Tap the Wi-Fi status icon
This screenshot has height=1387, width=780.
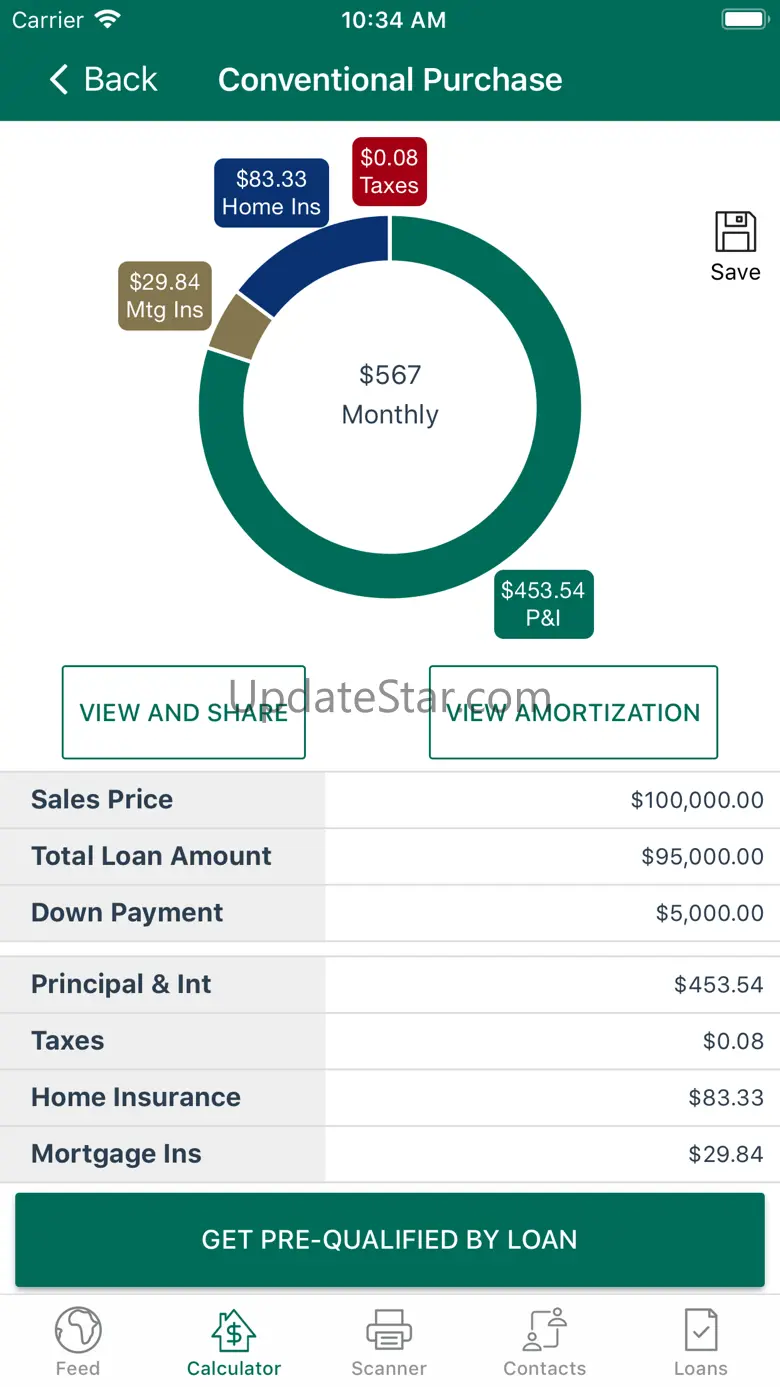pos(107,20)
